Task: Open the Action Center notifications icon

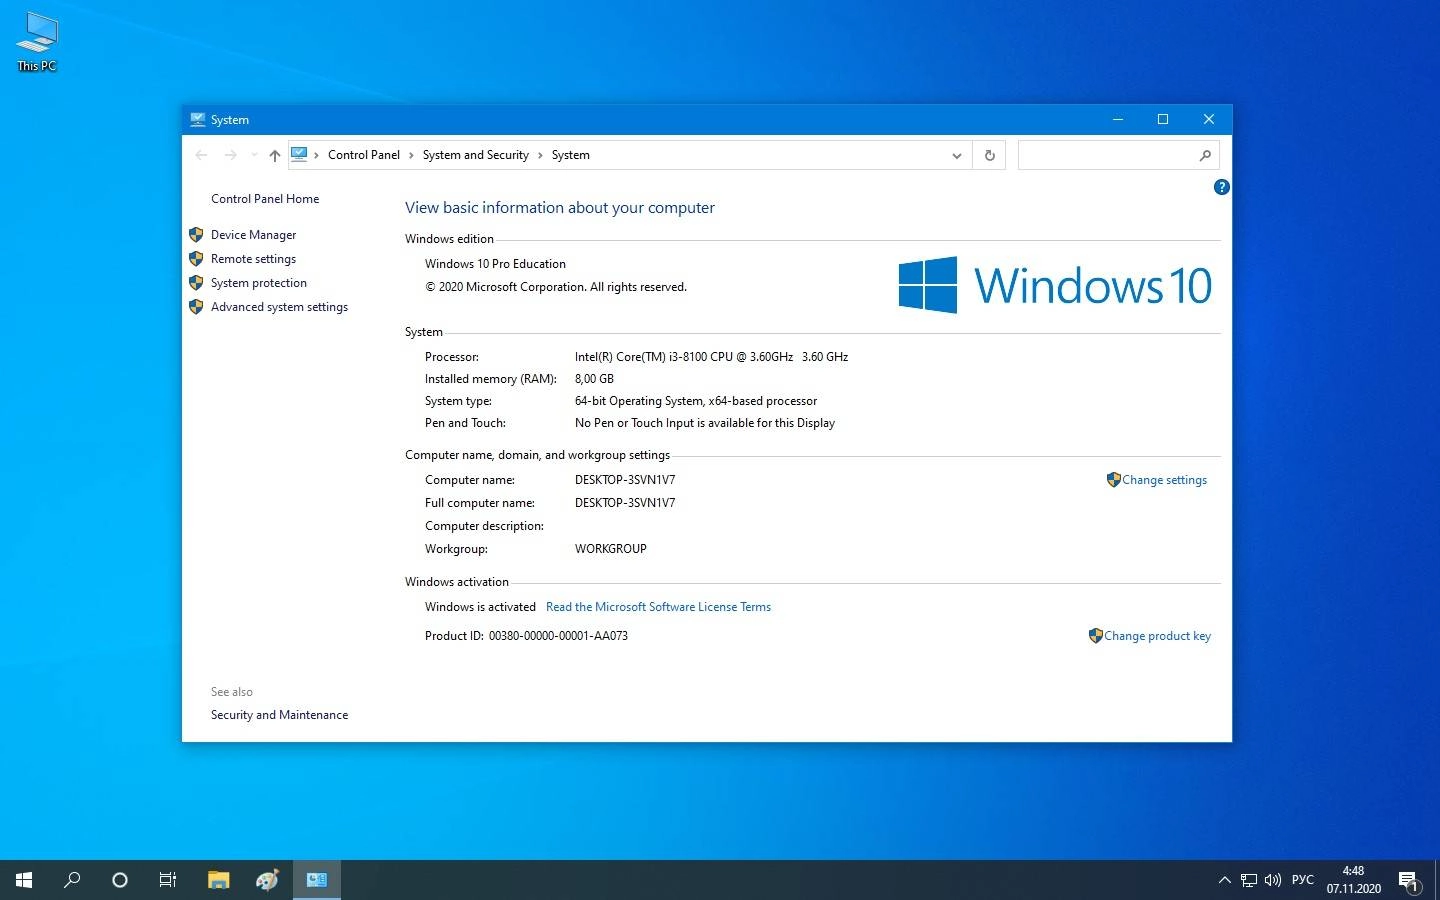Action: click(1409, 881)
